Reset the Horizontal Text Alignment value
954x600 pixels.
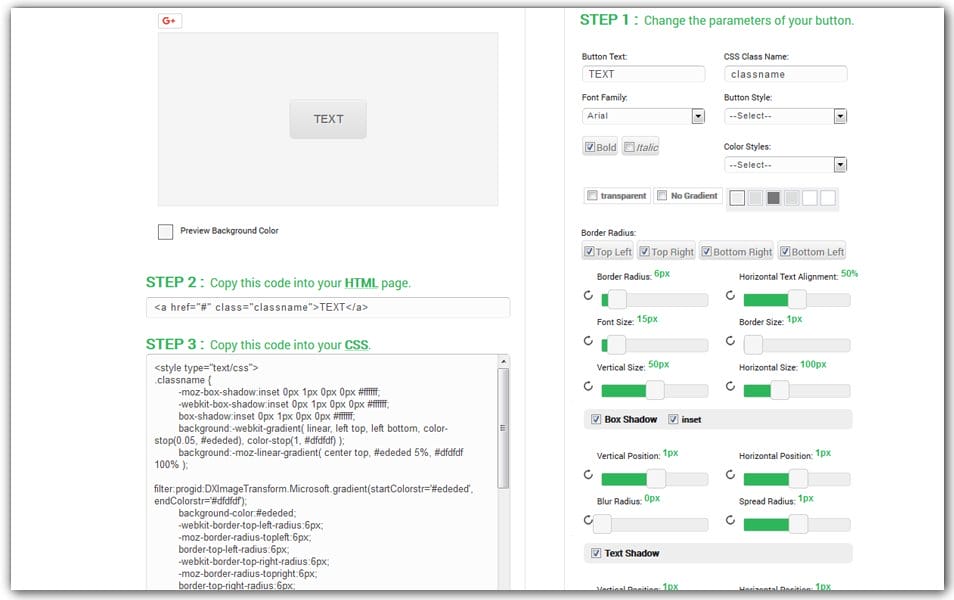730,297
